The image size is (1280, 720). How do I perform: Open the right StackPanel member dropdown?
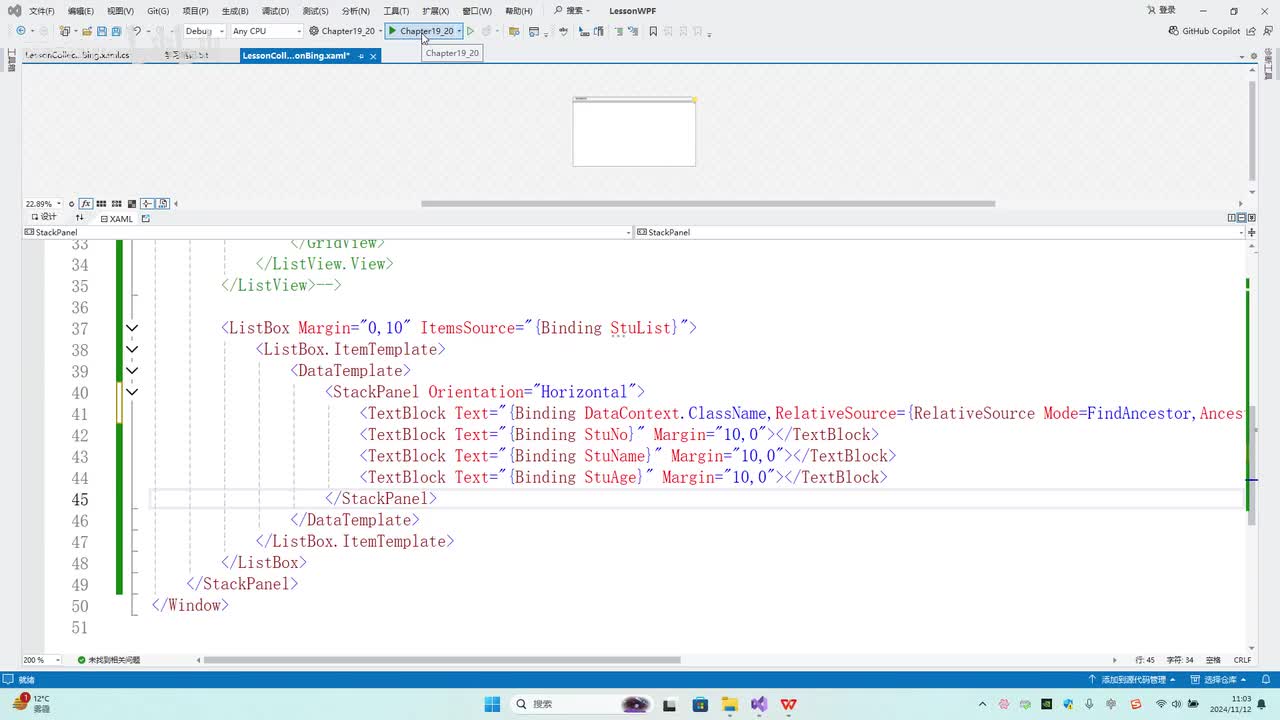click(x=940, y=232)
